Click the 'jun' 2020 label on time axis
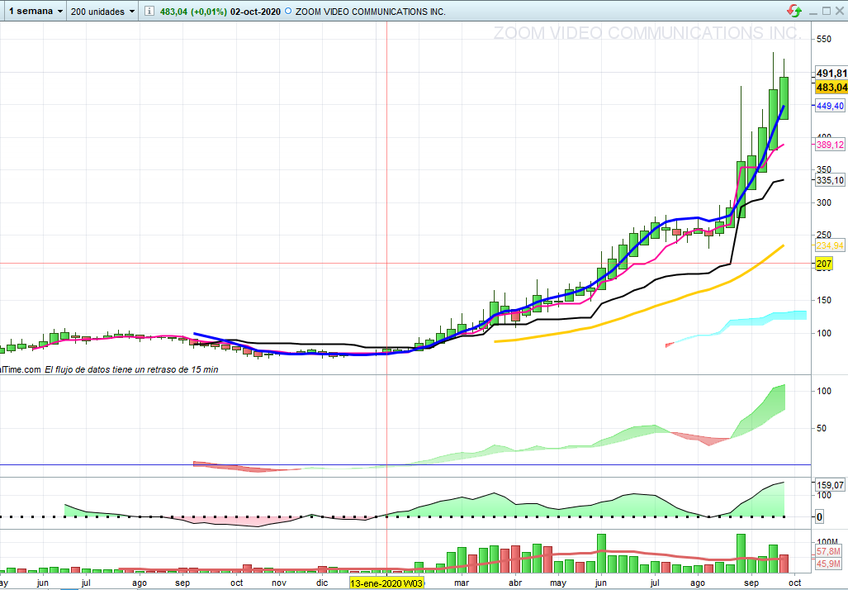This screenshot has height=590, width=848. (x=600, y=583)
